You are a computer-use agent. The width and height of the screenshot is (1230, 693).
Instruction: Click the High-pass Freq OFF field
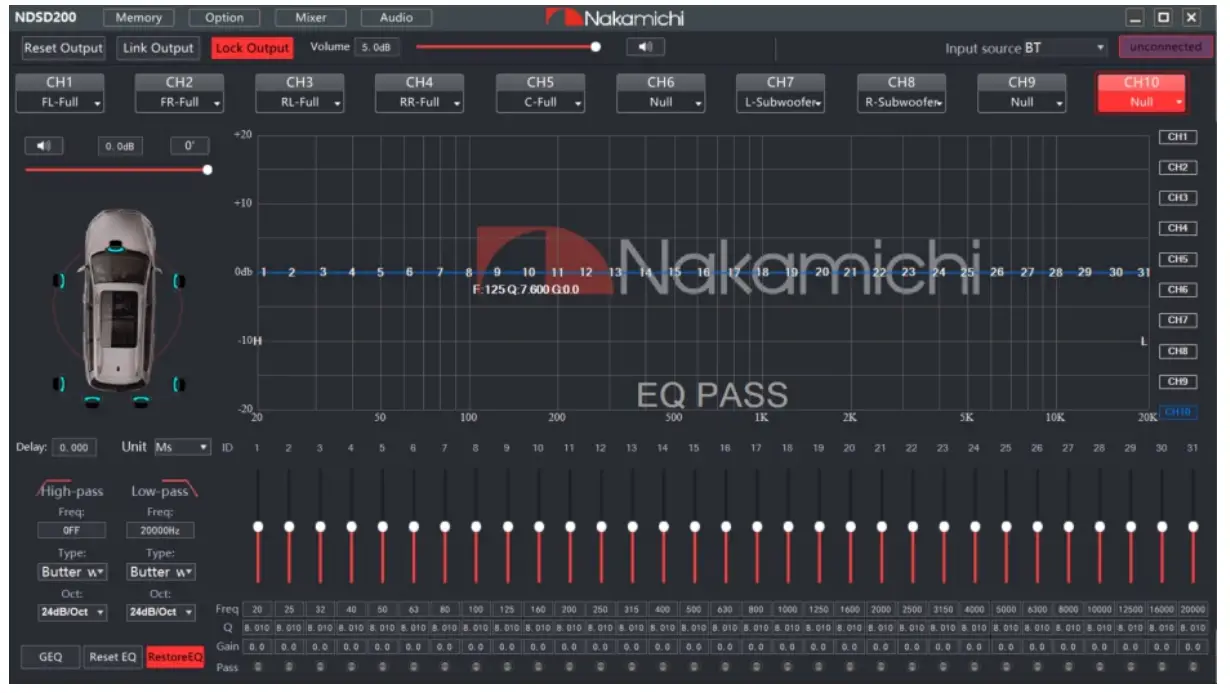pos(70,531)
